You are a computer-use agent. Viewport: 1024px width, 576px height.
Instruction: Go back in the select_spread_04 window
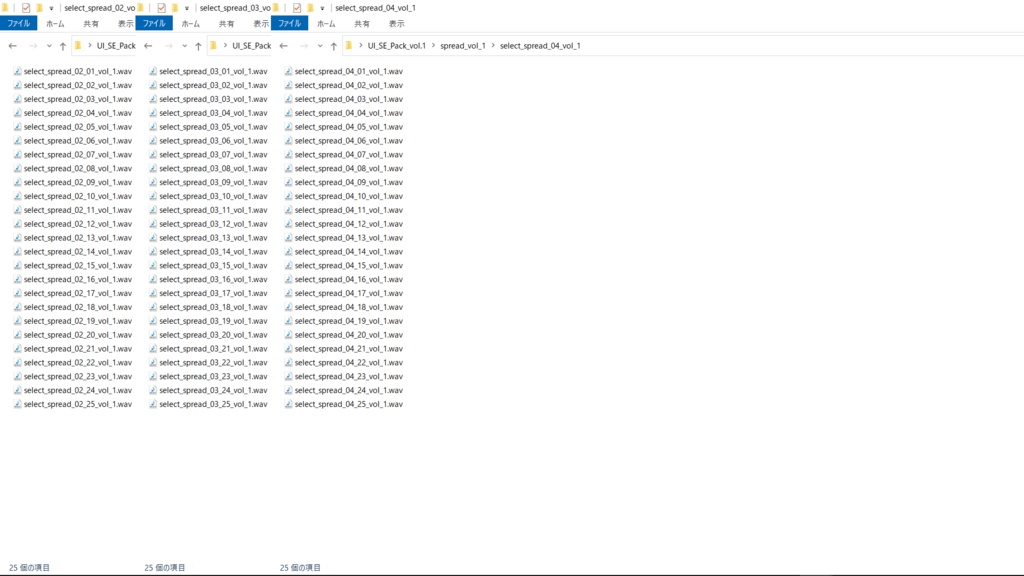pos(283,46)
